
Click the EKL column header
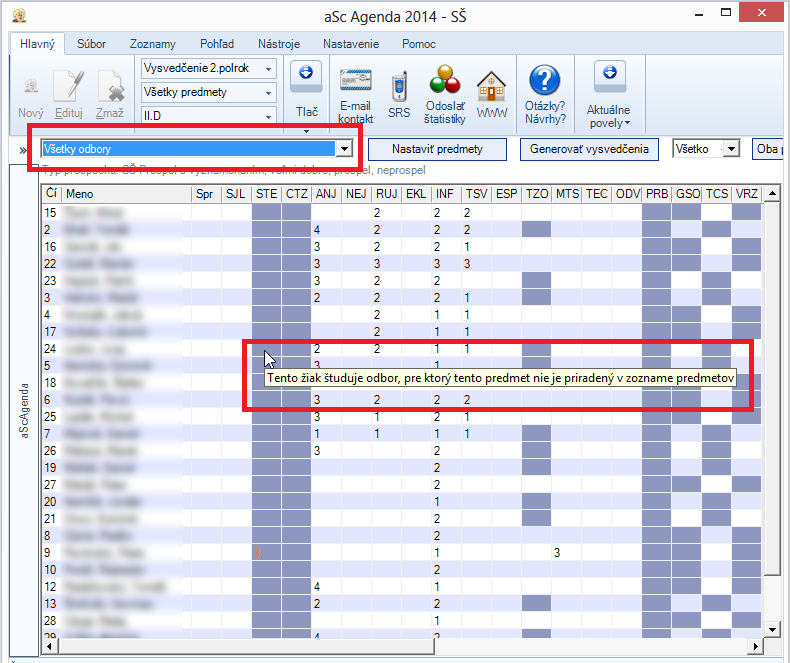(416, 194)
